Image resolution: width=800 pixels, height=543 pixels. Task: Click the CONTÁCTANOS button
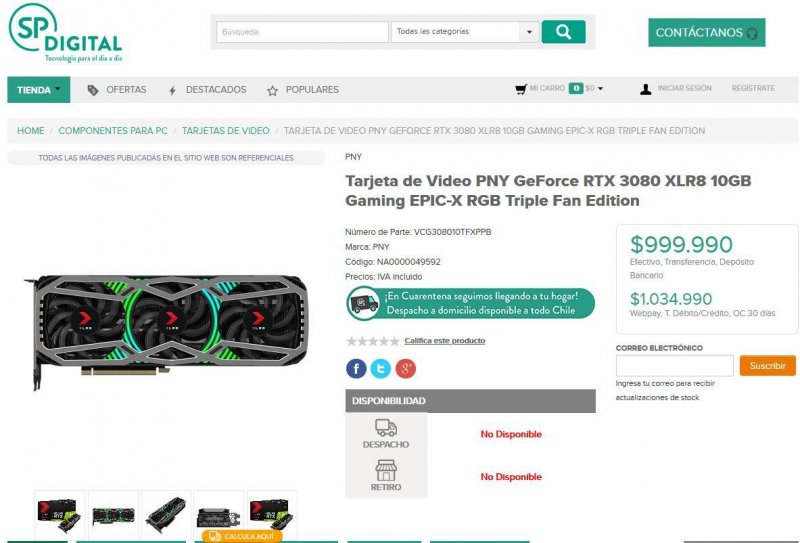pos(707,33)
